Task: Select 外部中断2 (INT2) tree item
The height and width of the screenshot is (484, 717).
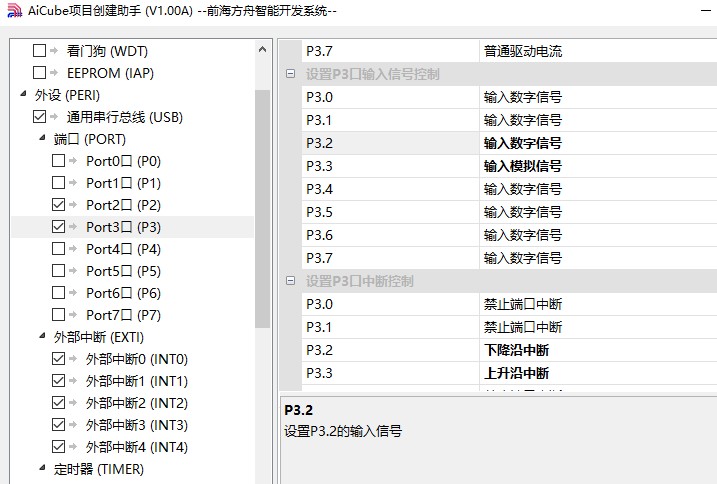Action: (x=137, y=403)
